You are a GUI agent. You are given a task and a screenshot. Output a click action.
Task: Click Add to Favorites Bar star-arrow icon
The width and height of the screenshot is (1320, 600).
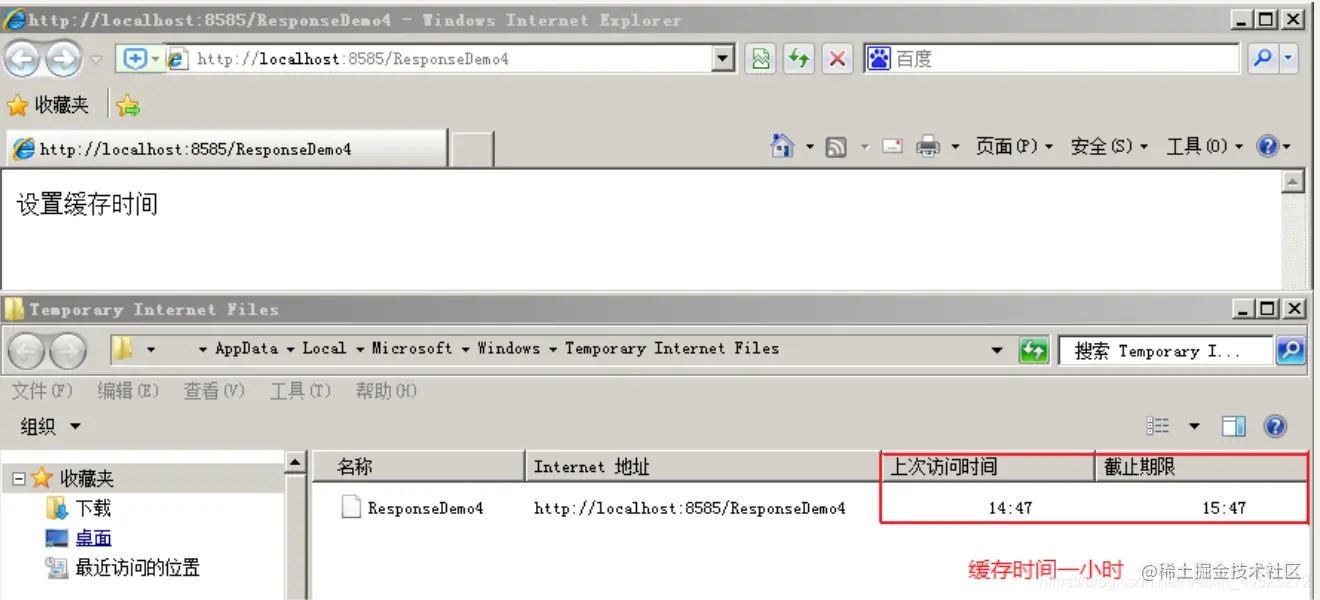[128, 105]
